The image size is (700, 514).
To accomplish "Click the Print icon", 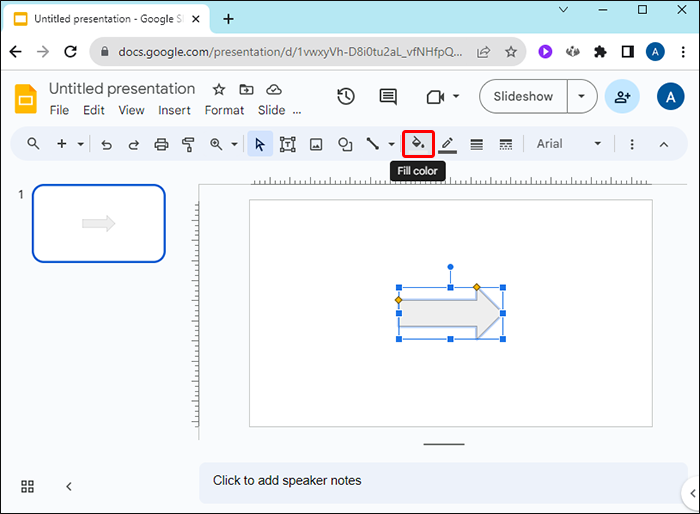I will [161, 144].
